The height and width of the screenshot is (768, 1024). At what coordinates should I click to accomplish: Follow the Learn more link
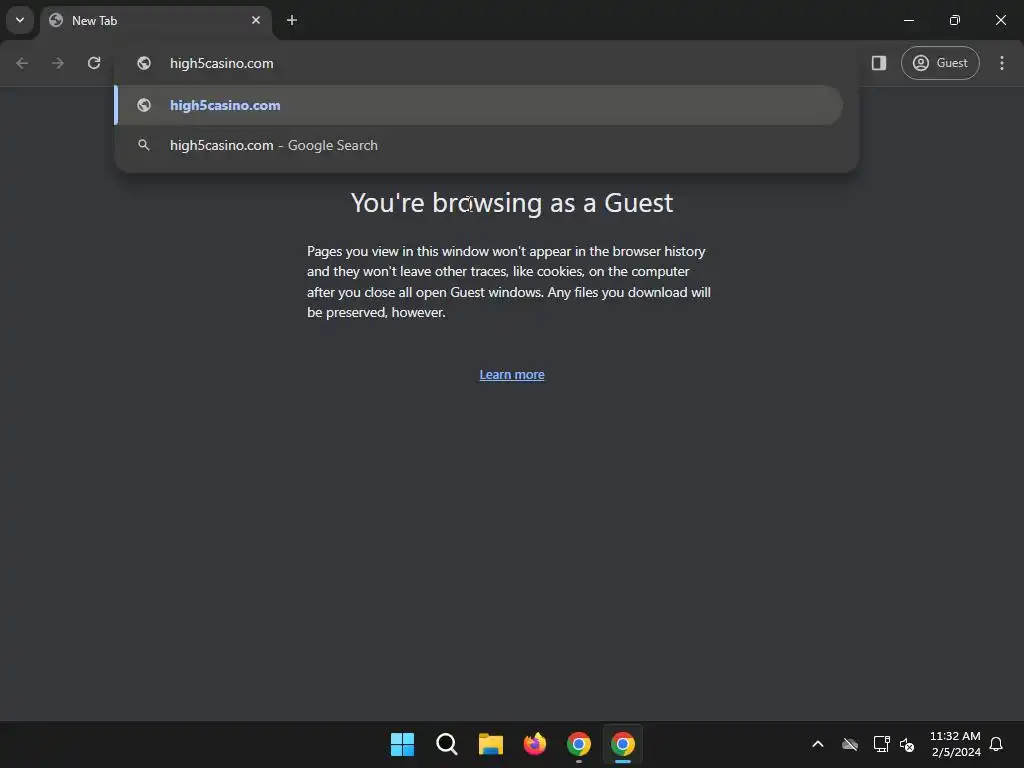point(512,374)
